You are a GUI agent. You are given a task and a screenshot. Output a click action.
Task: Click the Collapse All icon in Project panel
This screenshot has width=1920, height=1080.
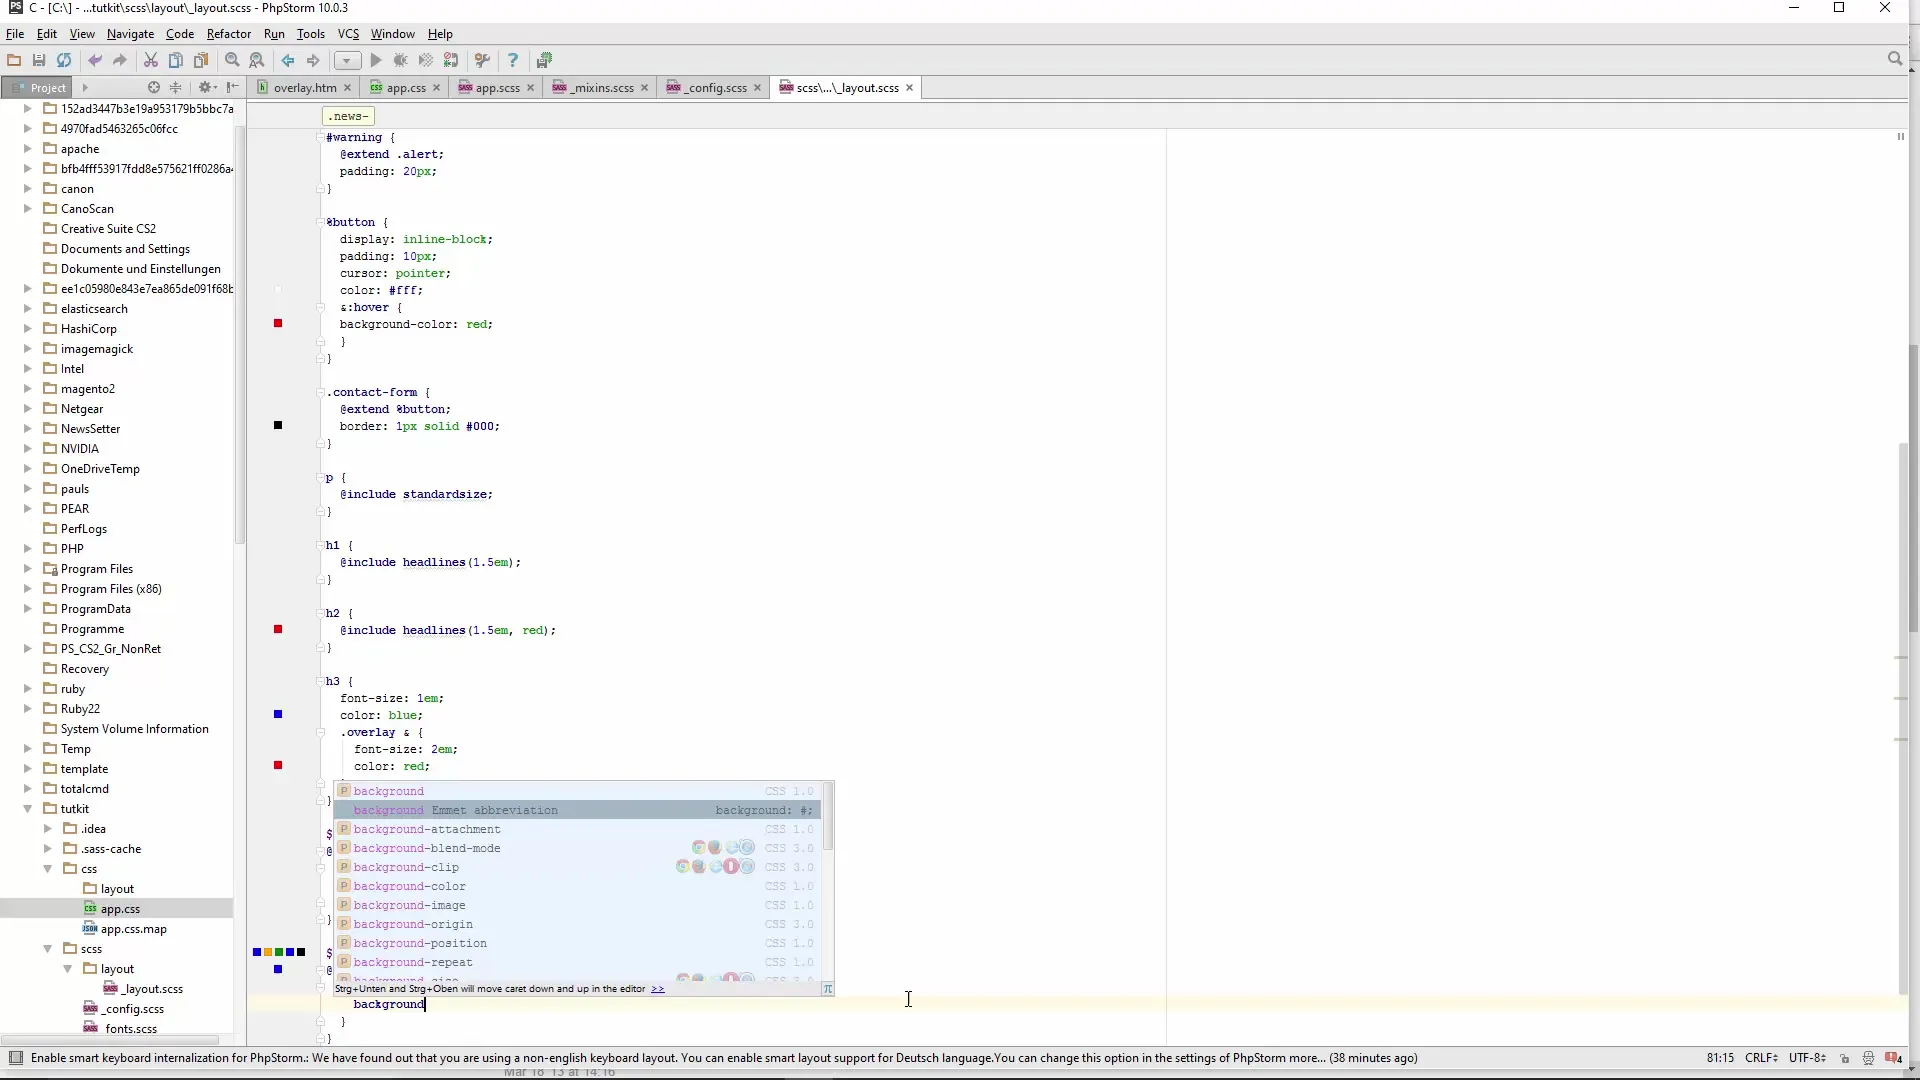(x=176, y=87)
